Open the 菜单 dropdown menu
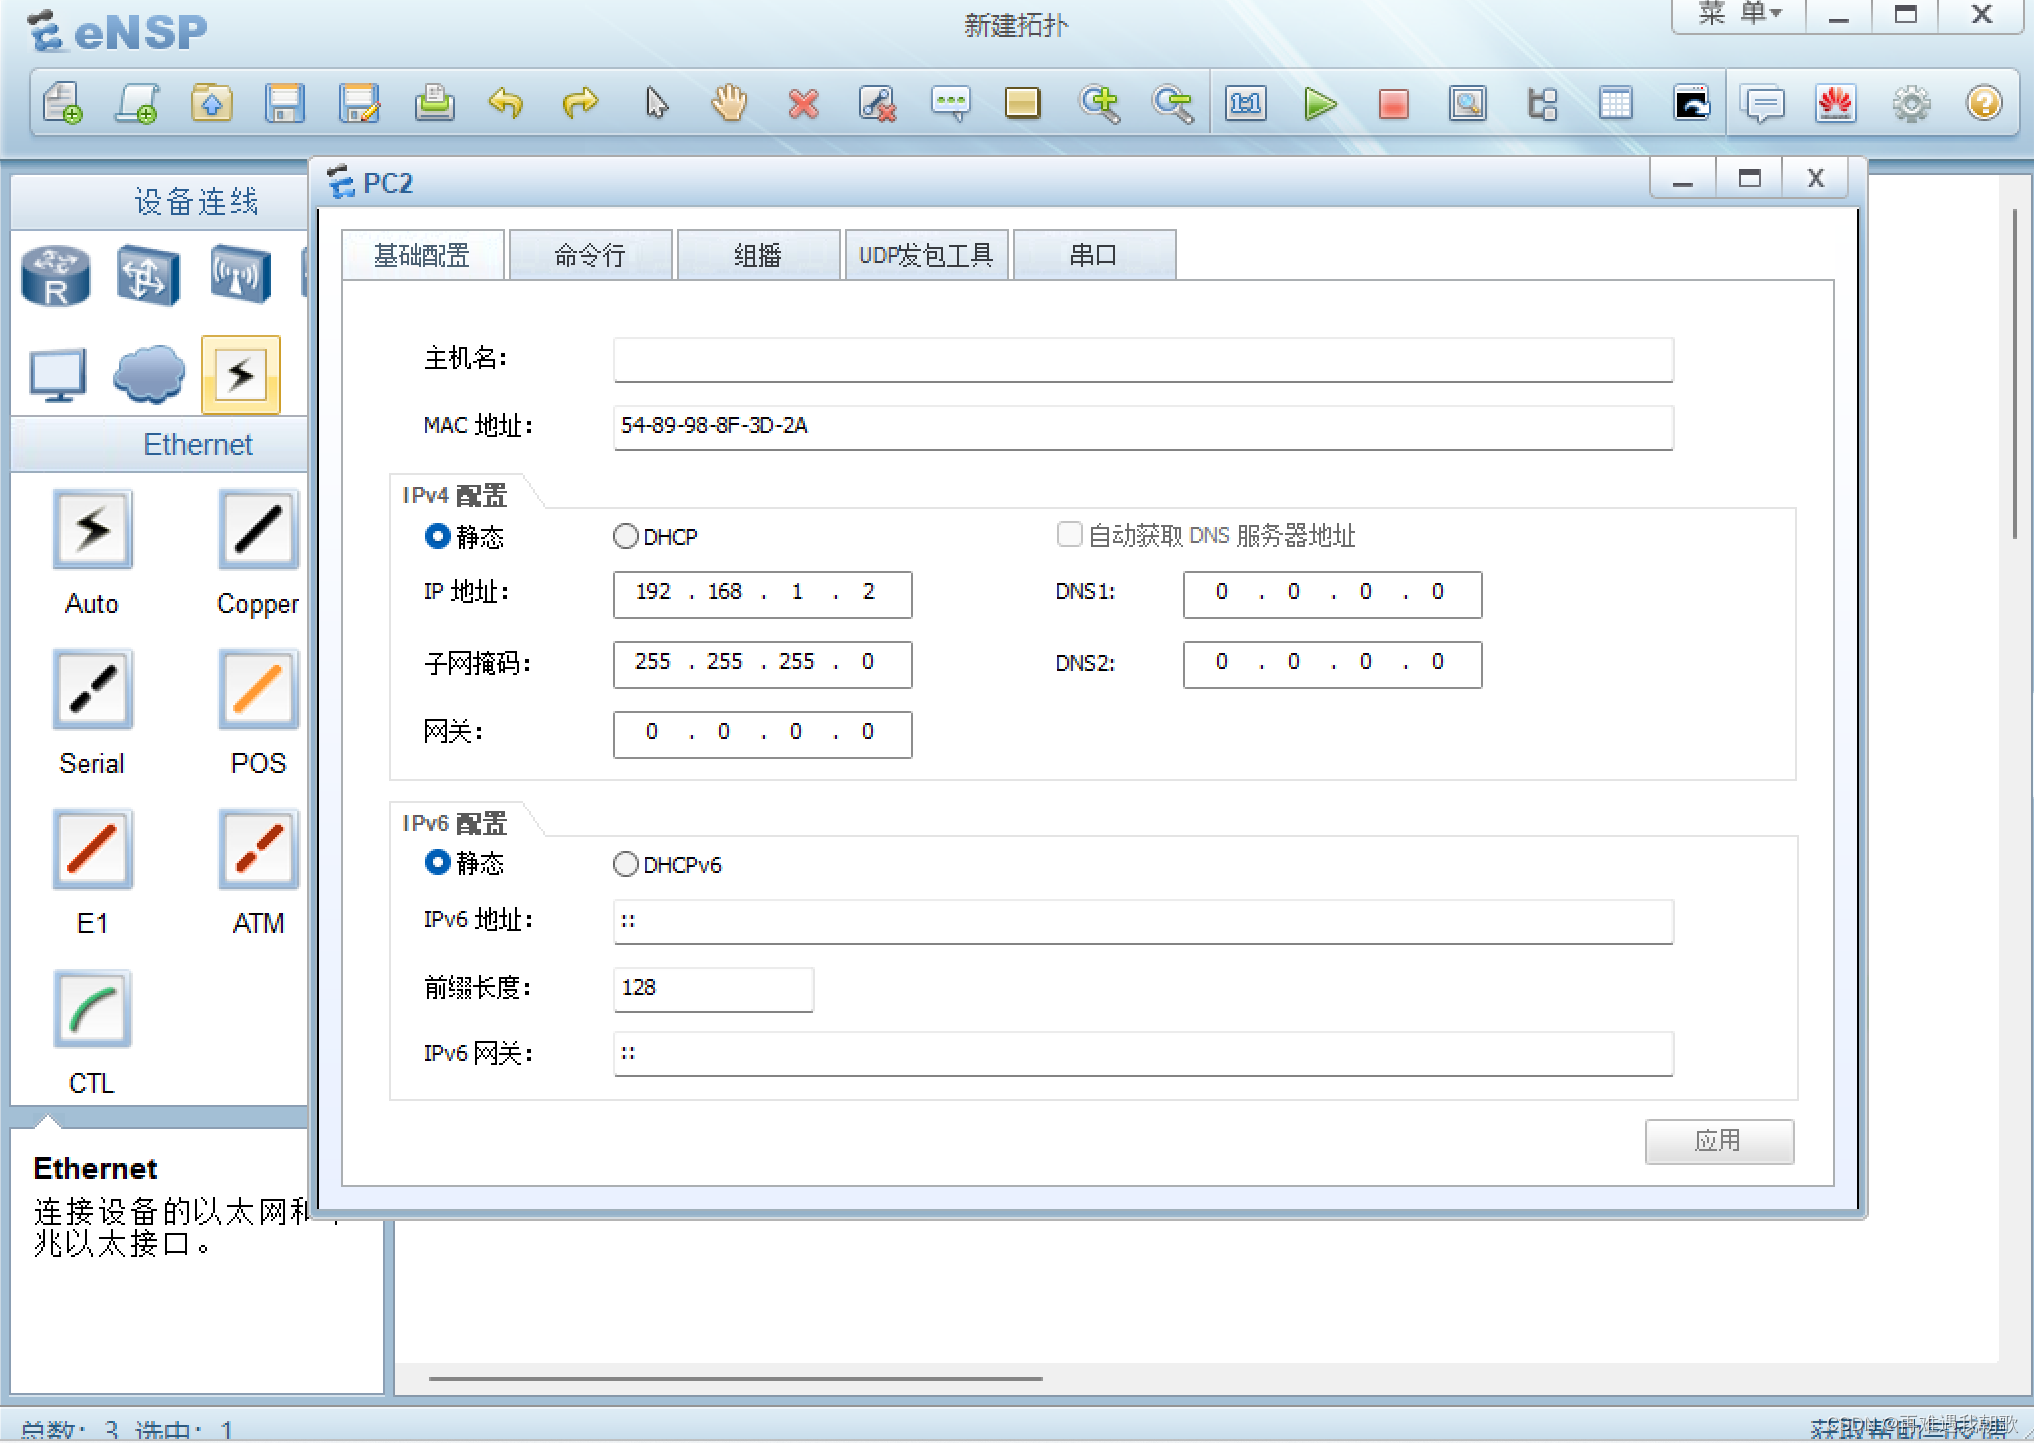This screenshot has height=1443, width=2034. point(1740,15)
